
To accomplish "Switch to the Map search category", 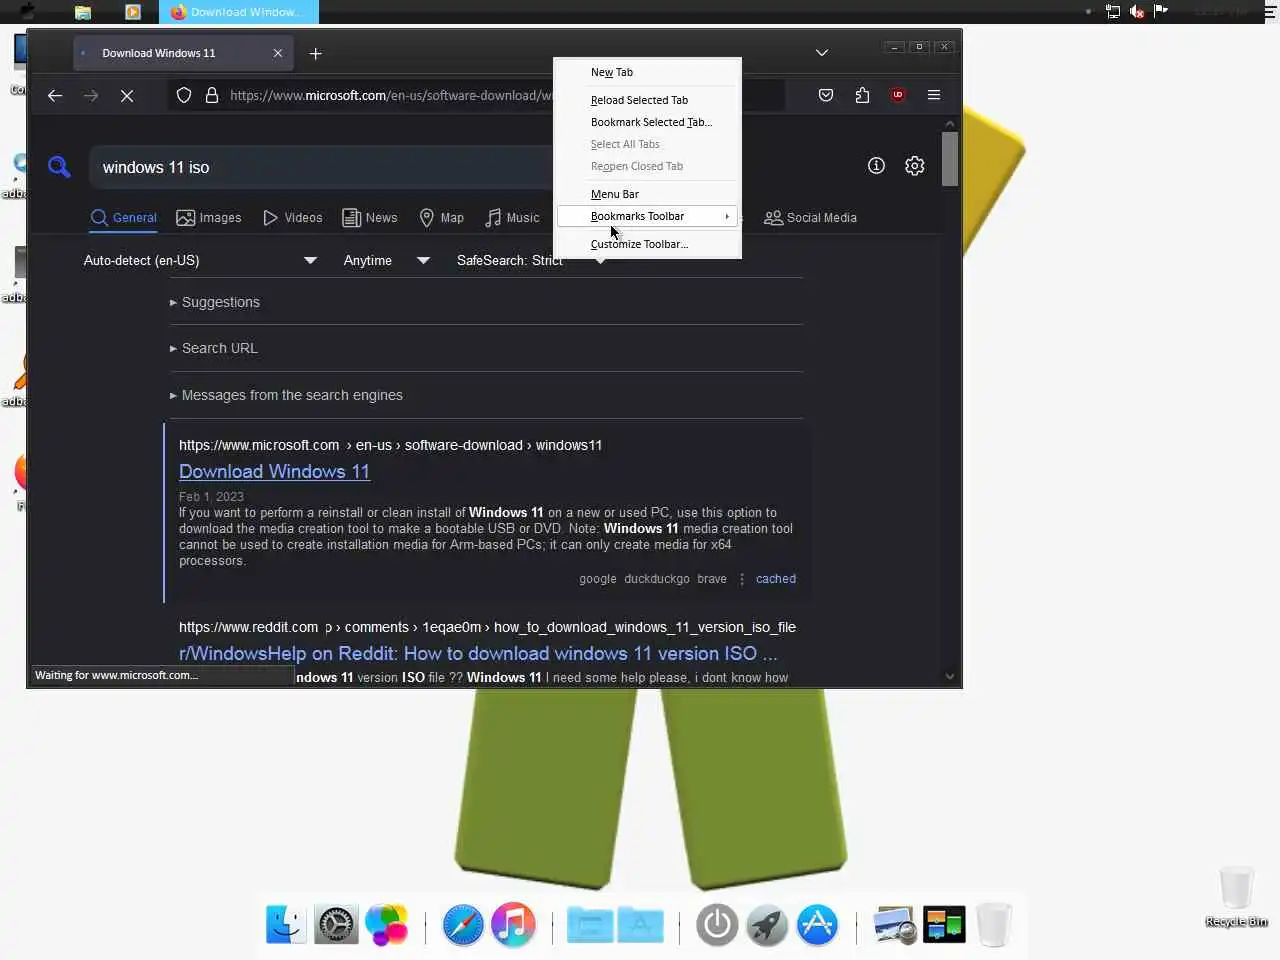I will coord(442,217).
